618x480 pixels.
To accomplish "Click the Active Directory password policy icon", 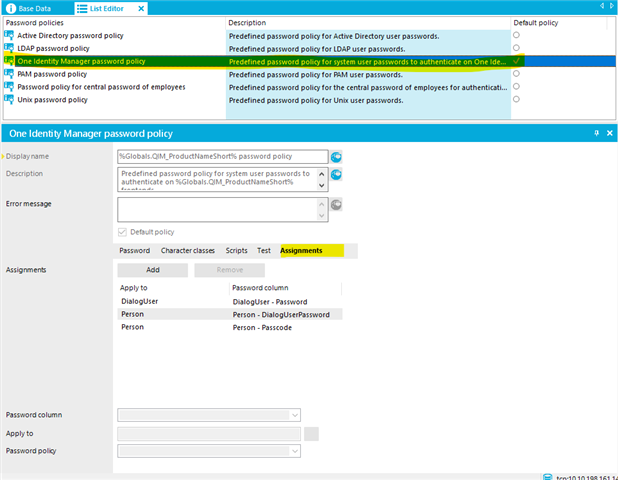I will click(9, 35).
